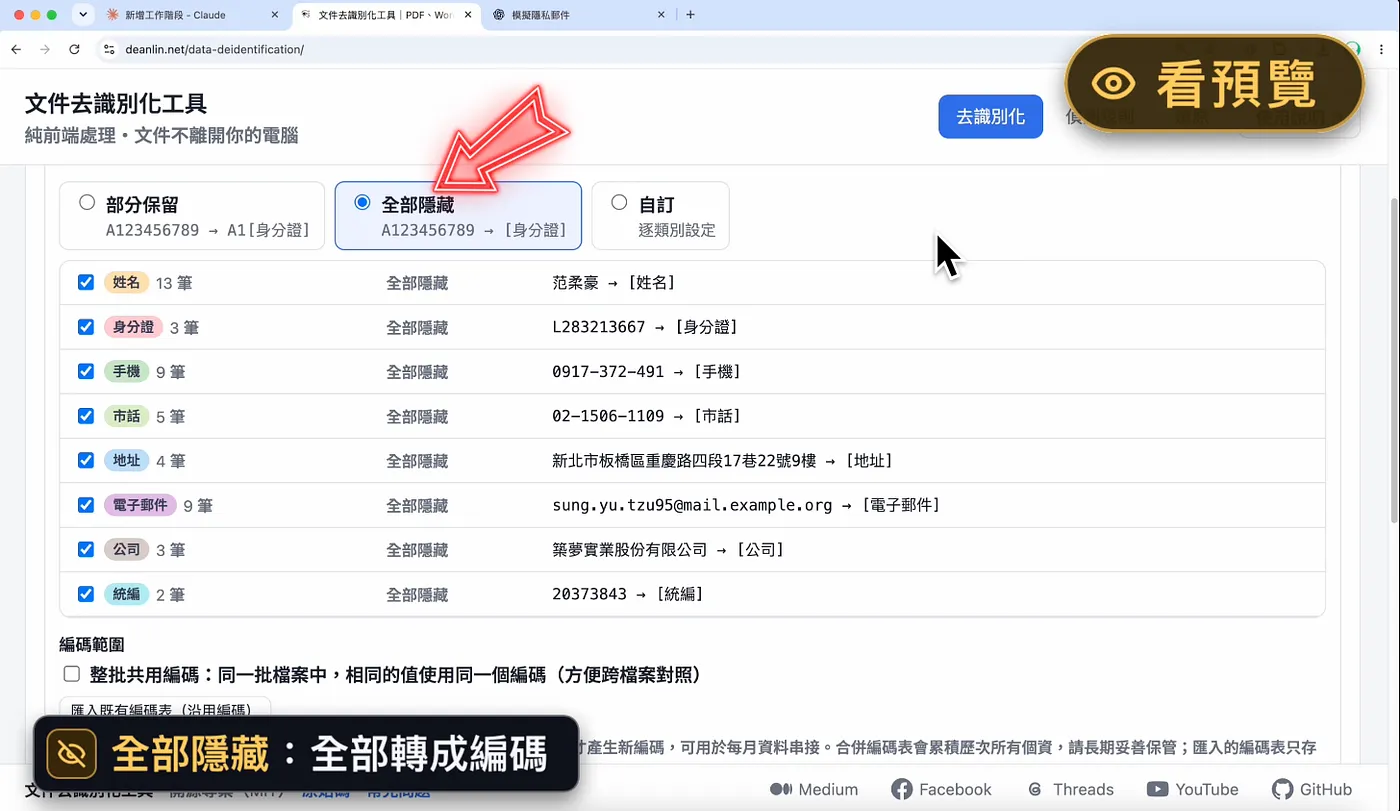Image resolution: width=1400 pixels, height=811 pixels.
Task: Open the YouTube link in footer
Action: (x=1192, y=789)
